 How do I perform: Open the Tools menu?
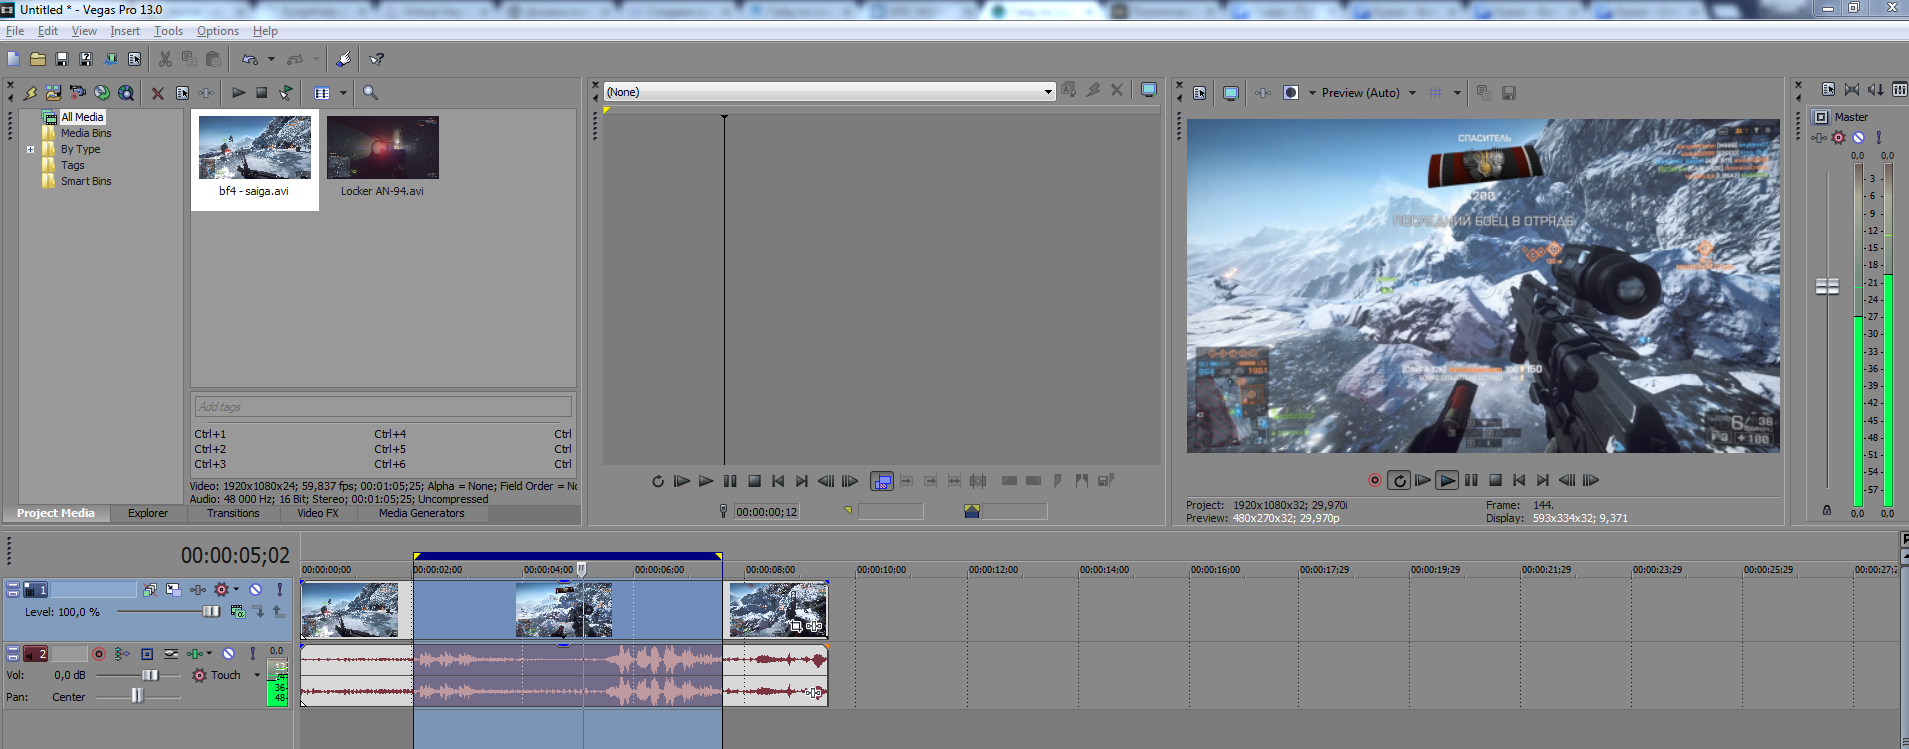168,31
